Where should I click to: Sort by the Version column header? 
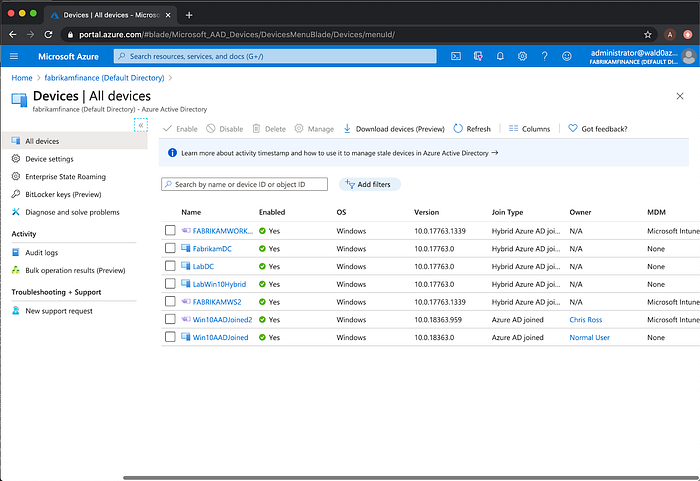426,213
